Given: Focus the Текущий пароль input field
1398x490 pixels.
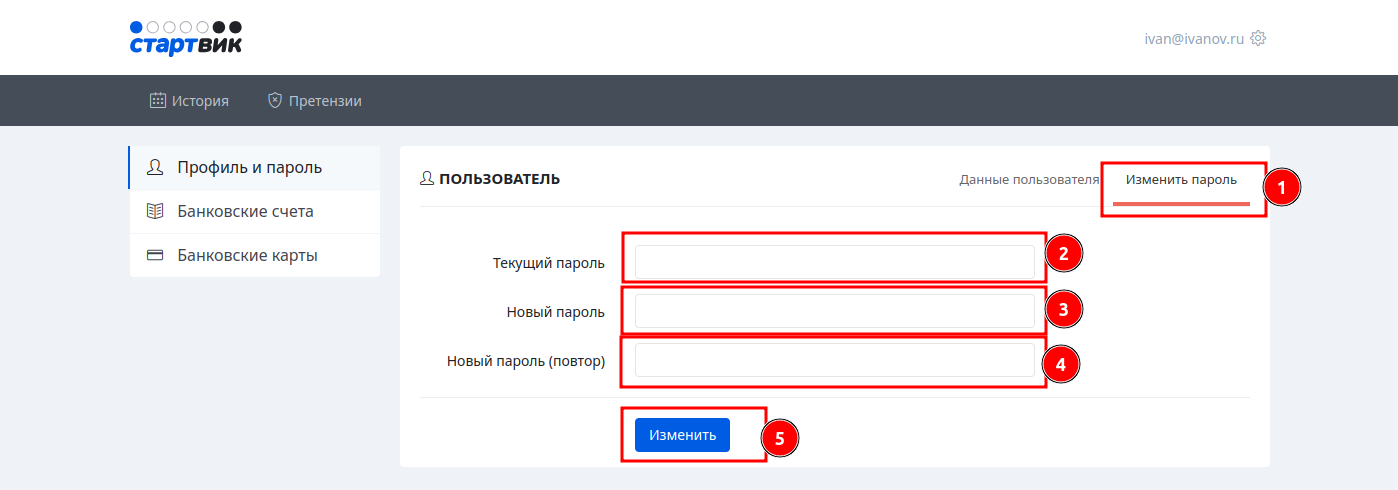Looking at the screenshot, I should (x=834, y=262).
